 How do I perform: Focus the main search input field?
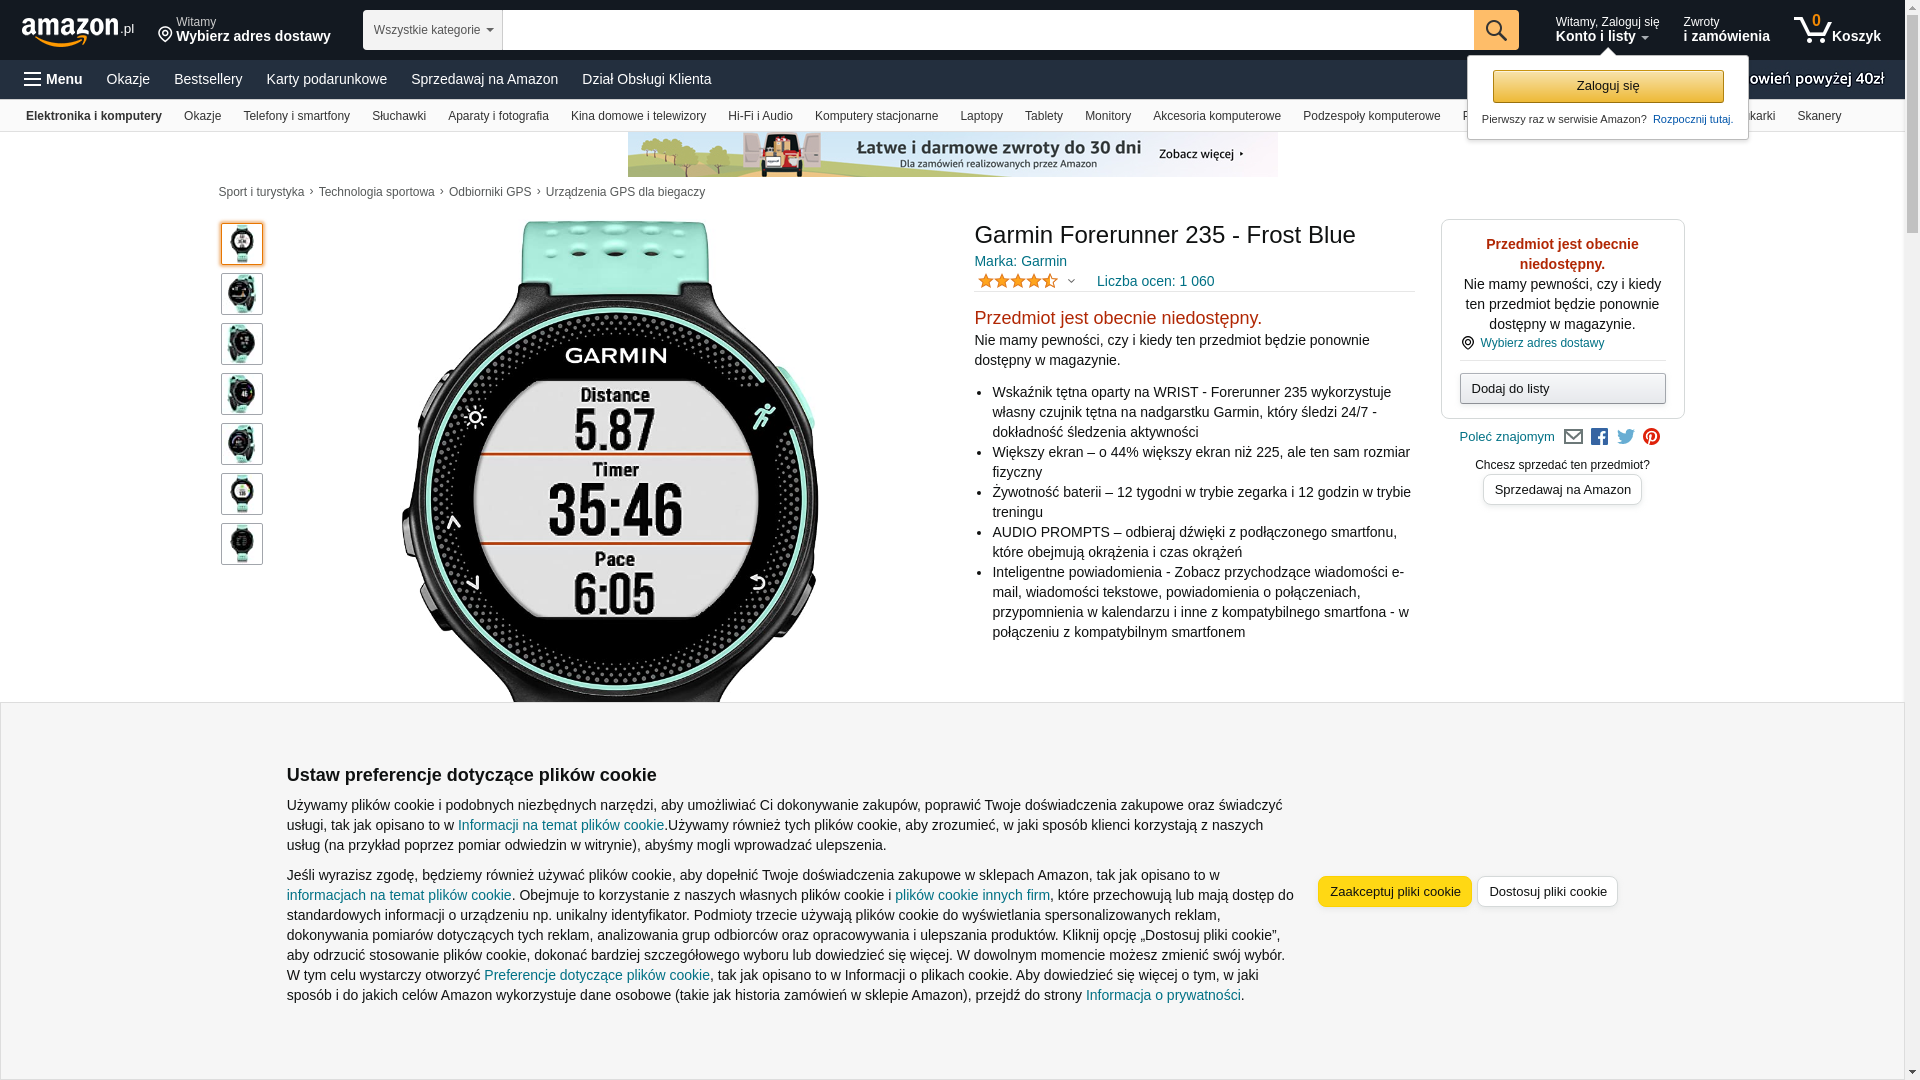click(988, 30)
